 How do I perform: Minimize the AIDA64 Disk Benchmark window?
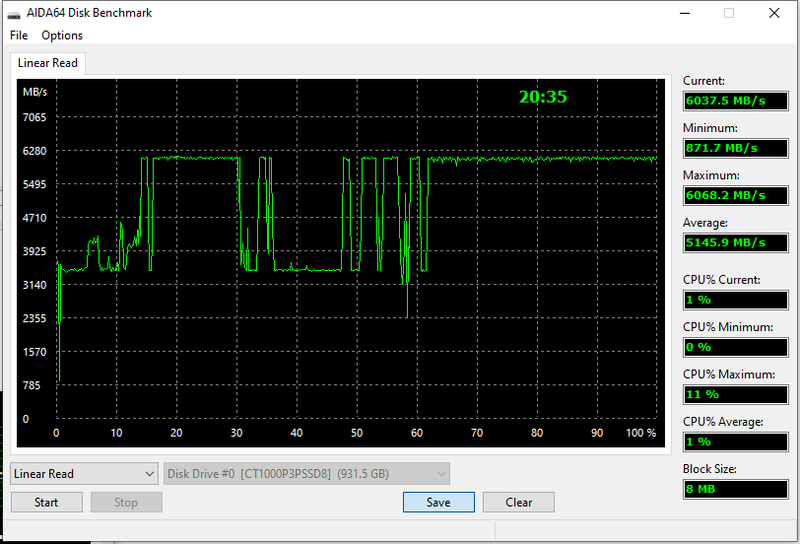[685, 13]
